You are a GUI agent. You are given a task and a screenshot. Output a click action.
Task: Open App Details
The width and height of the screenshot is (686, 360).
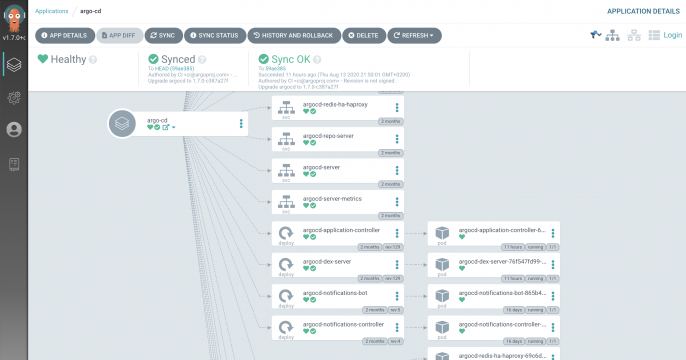pyautogui.click(x=65, y=35)
